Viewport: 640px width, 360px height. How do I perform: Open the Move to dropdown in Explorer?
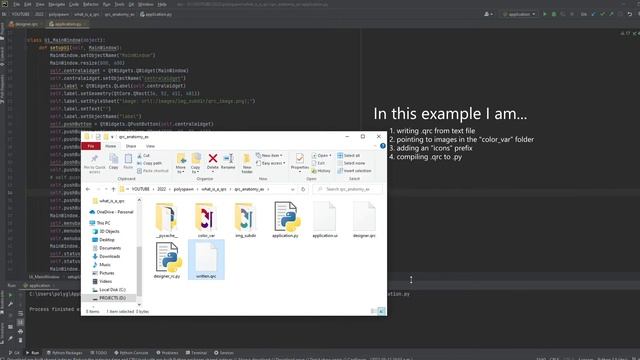click(x=181, y=163)
